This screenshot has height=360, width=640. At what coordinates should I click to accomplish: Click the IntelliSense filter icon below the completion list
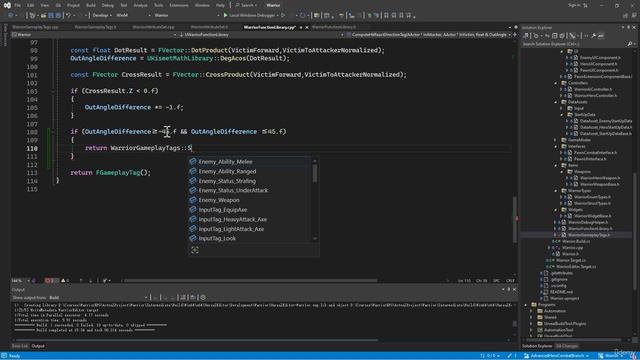pos(195,250)
